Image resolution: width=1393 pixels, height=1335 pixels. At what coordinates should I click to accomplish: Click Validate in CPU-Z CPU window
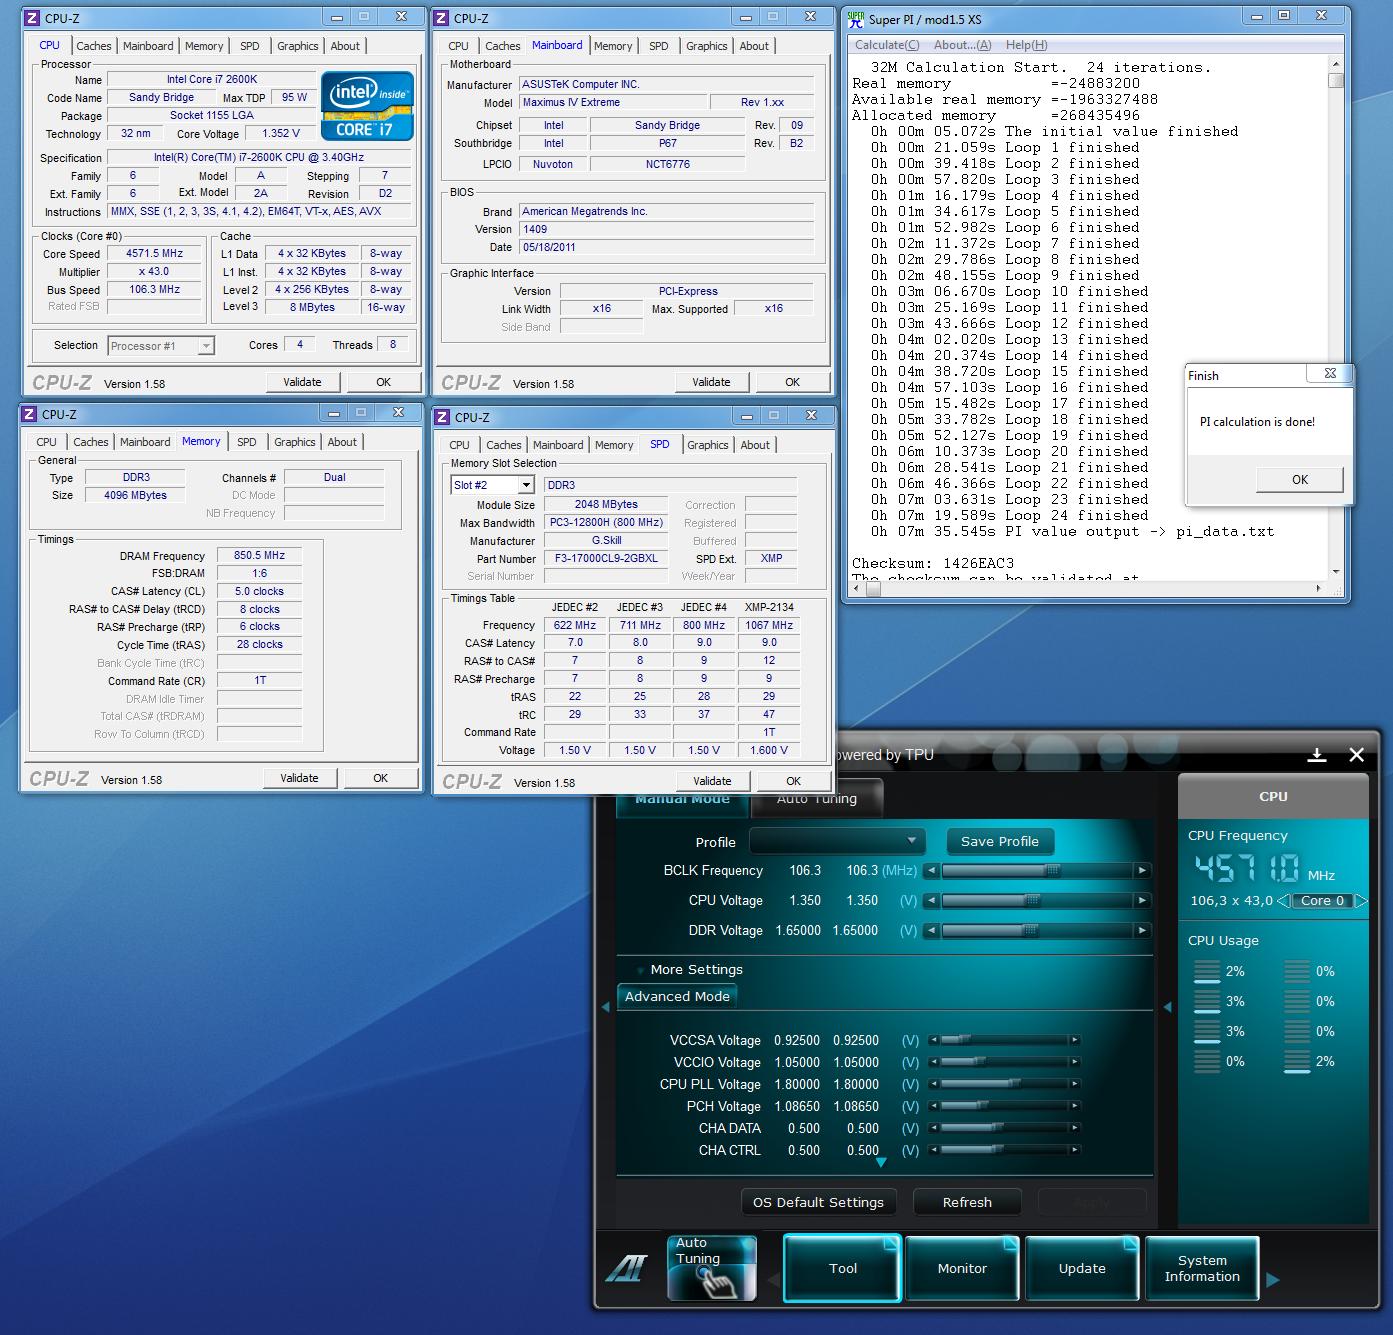pyautogui.click(x=302, y=382)
